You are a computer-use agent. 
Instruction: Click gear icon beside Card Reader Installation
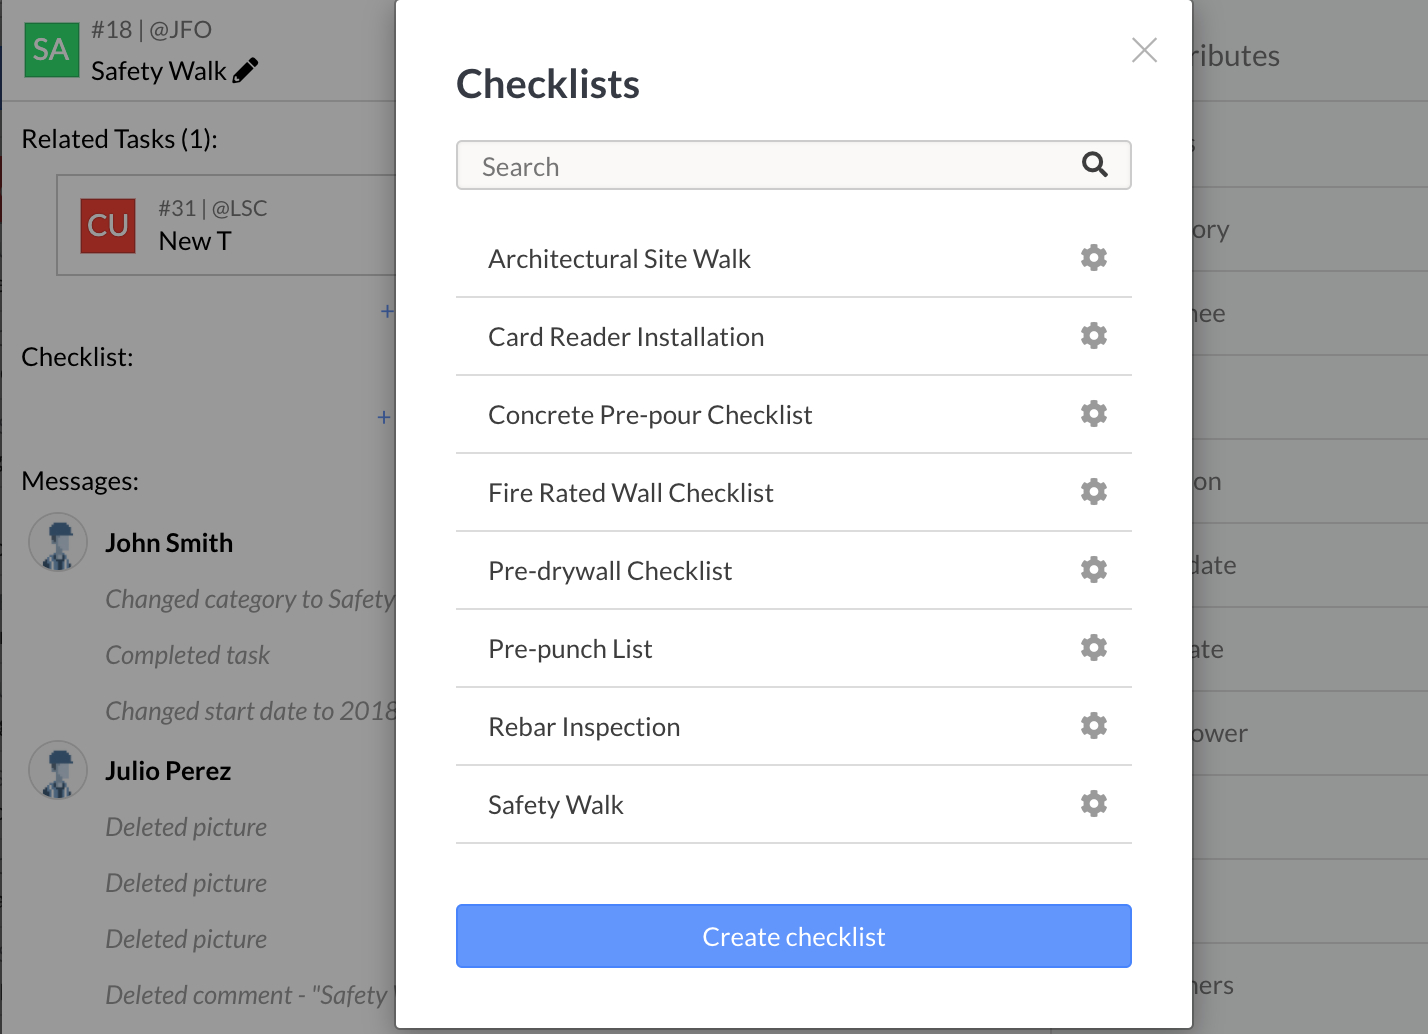[1094, 336]
